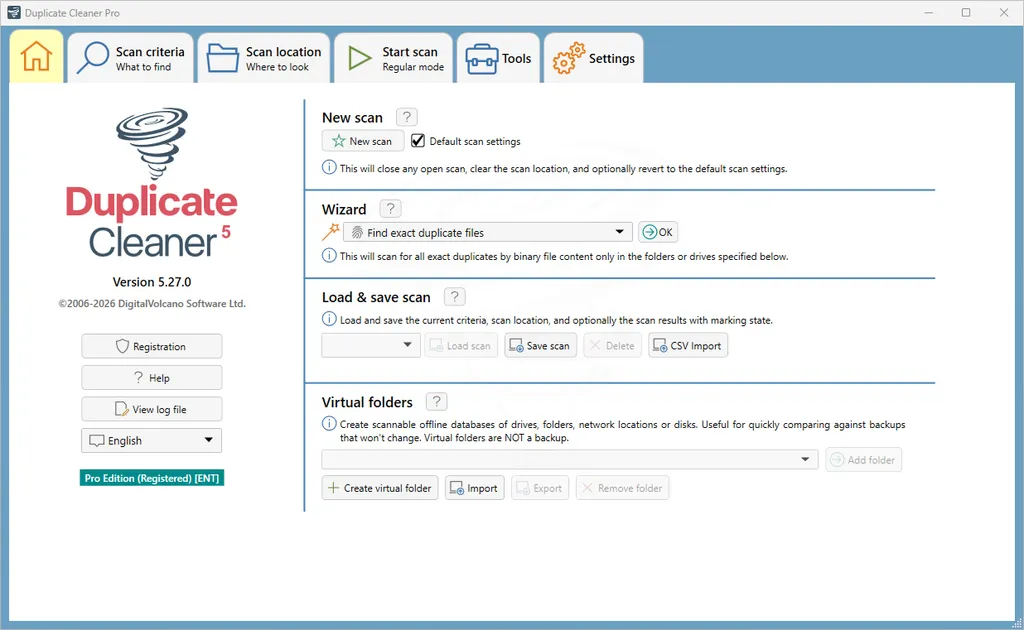Click the Virtual folders help question mark
This screenshot has width=1024, height=630.
(x=436, y=401)
